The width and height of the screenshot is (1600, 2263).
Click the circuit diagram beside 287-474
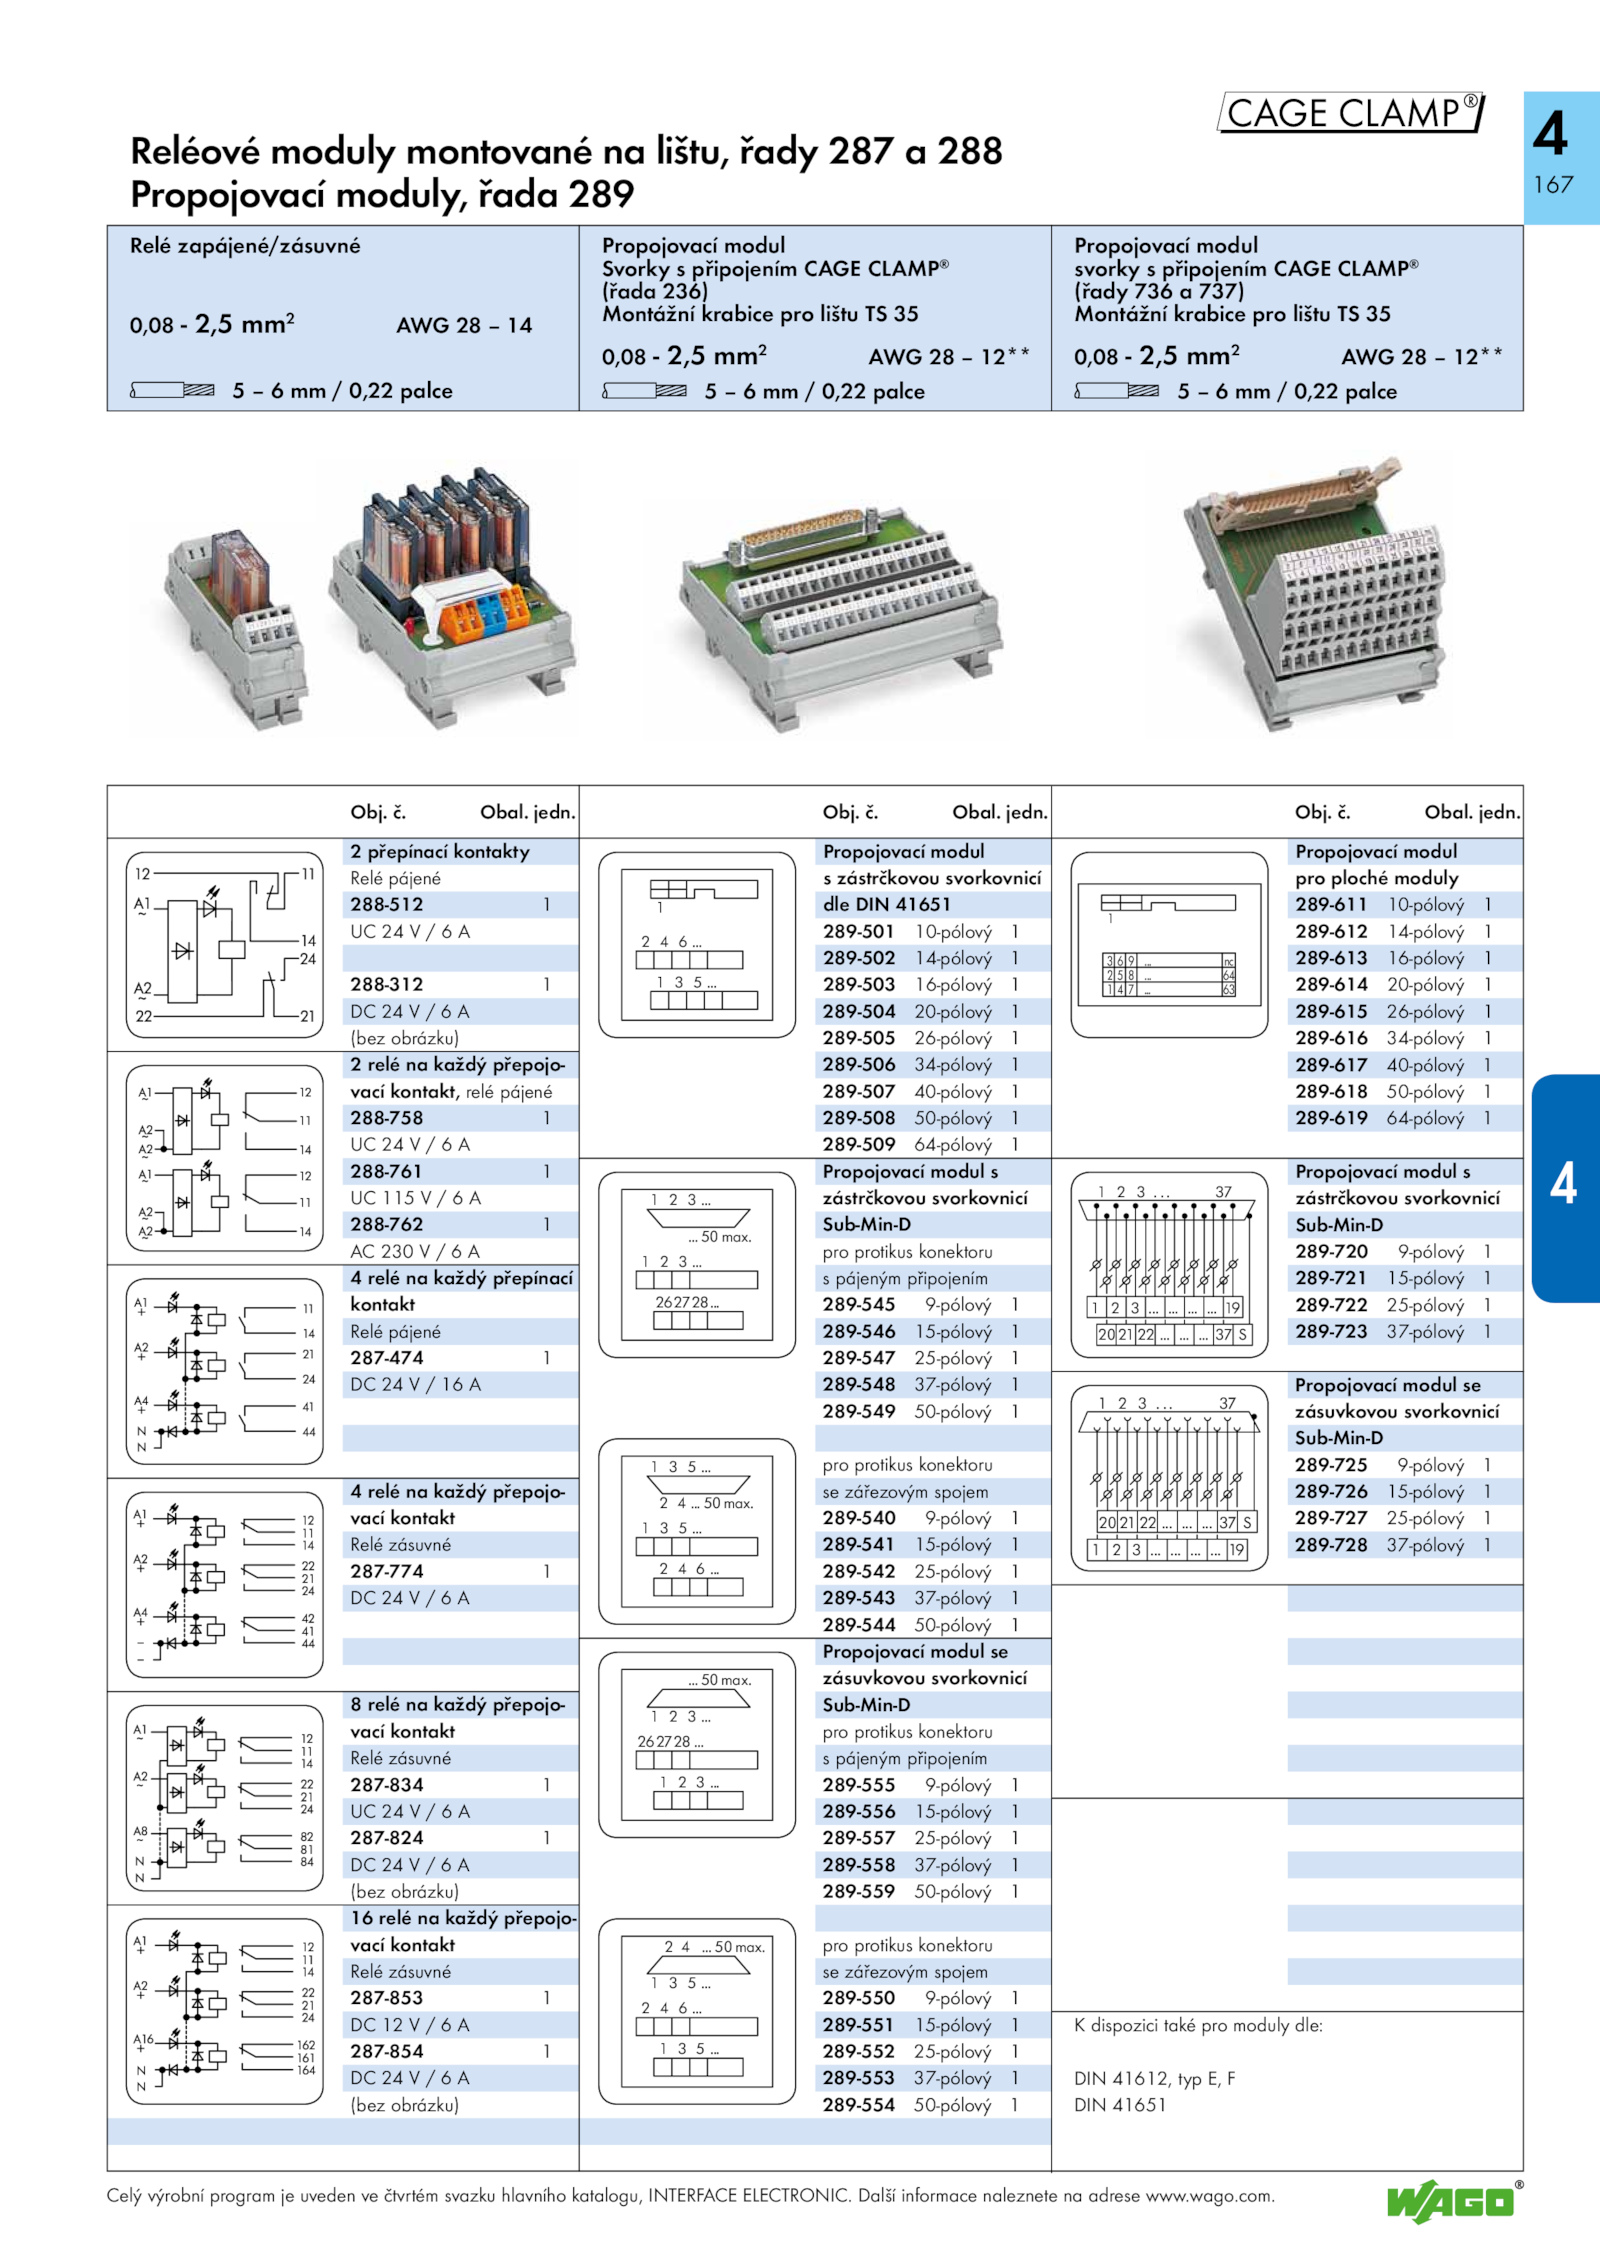225,1372
